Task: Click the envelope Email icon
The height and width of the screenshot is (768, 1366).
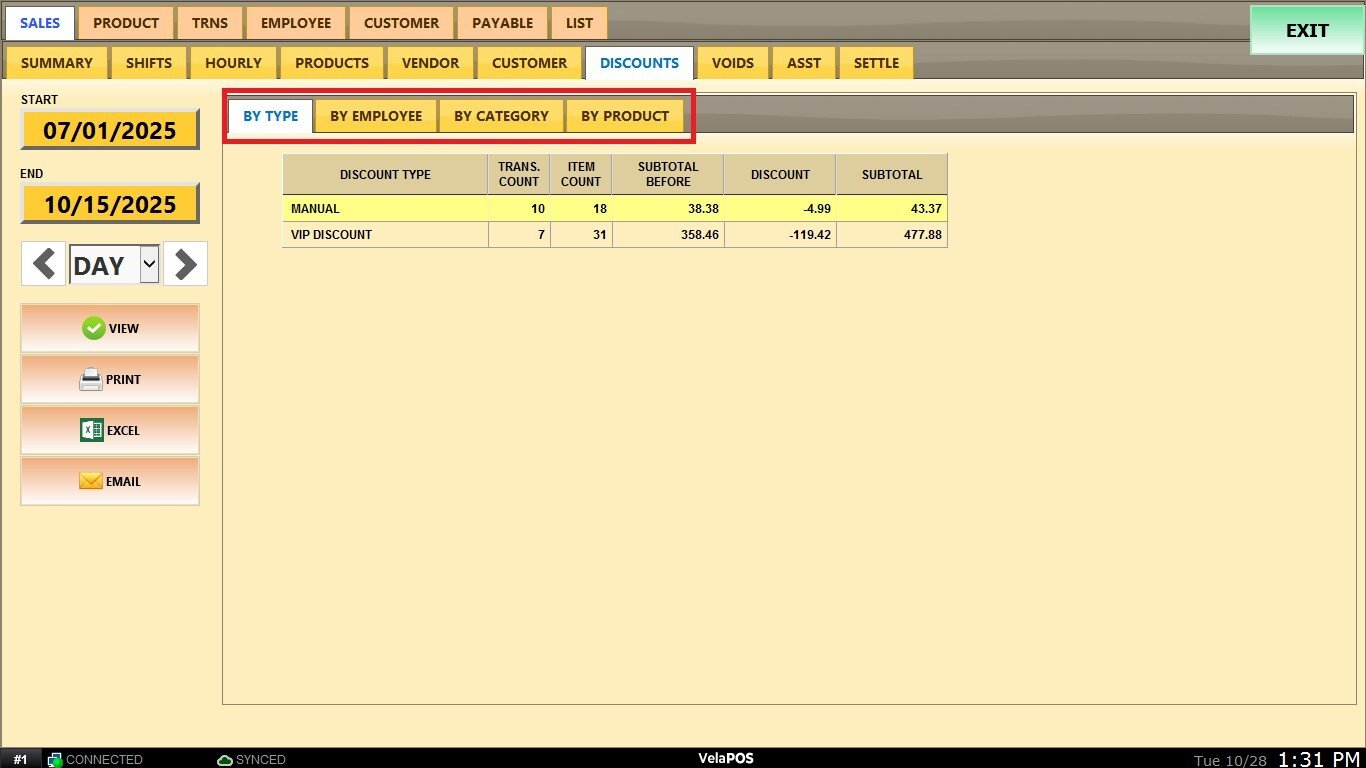Action: (x=91, y=481)
